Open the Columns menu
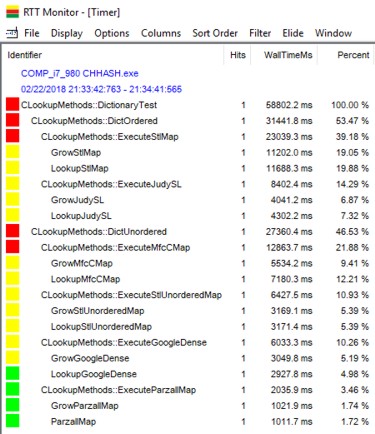The image size is (375, 434). 161,33
